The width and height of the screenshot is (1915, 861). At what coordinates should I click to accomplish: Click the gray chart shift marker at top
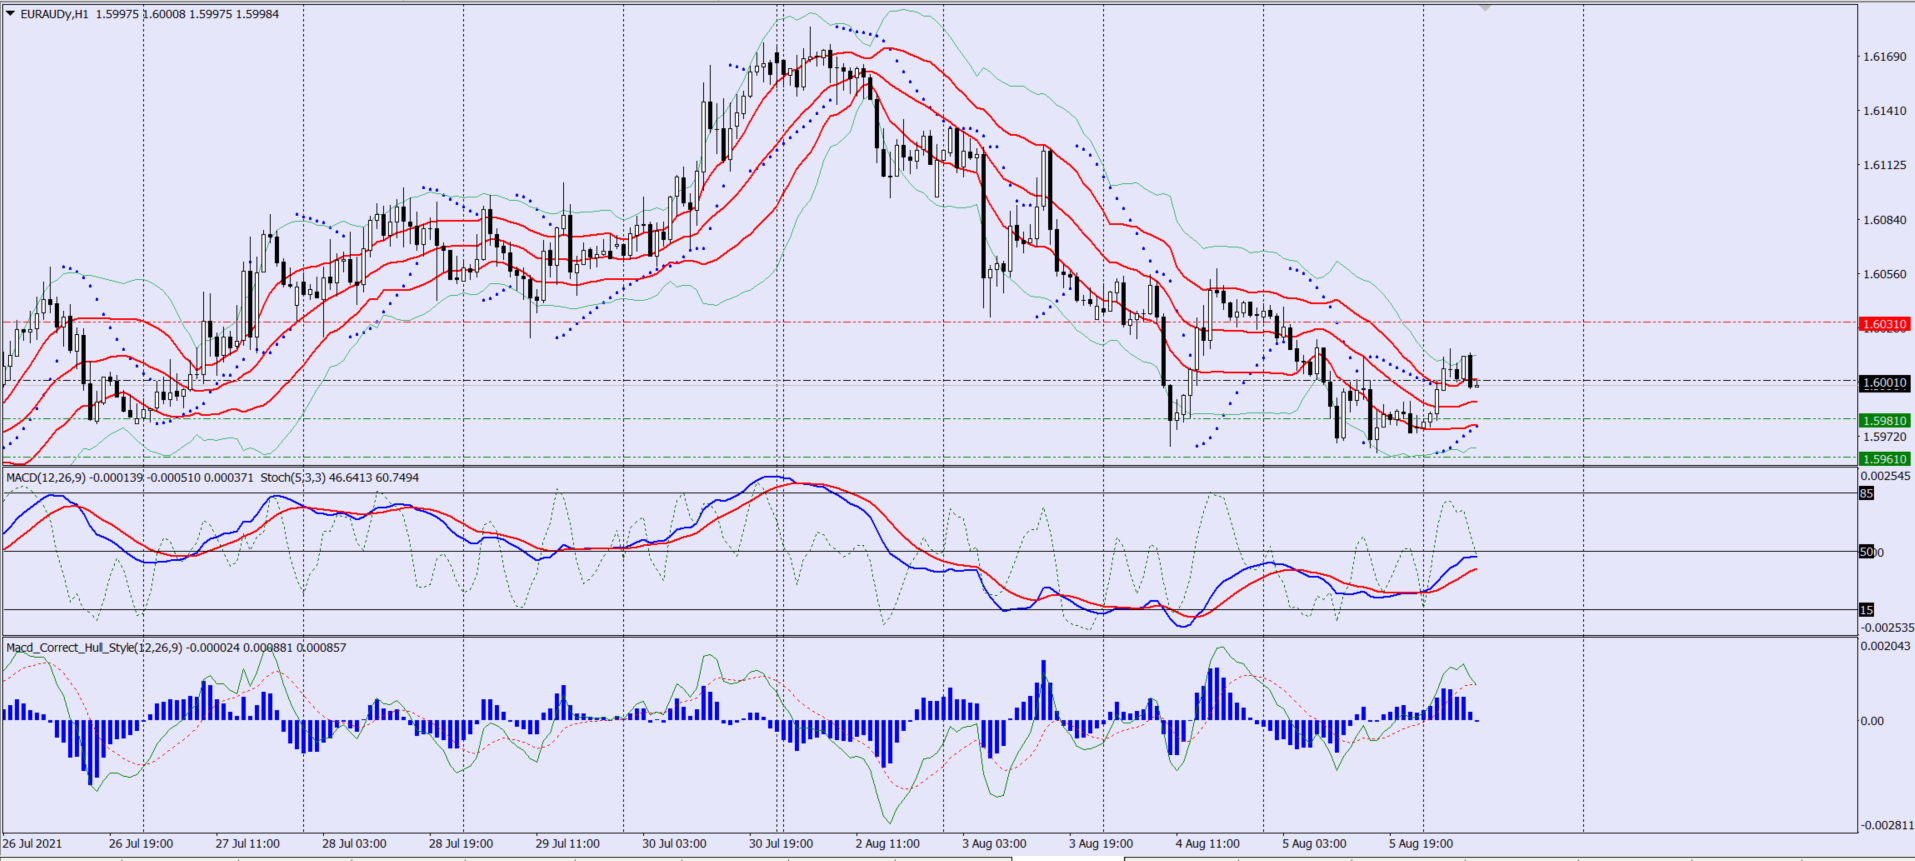(x=1485, y=7)
